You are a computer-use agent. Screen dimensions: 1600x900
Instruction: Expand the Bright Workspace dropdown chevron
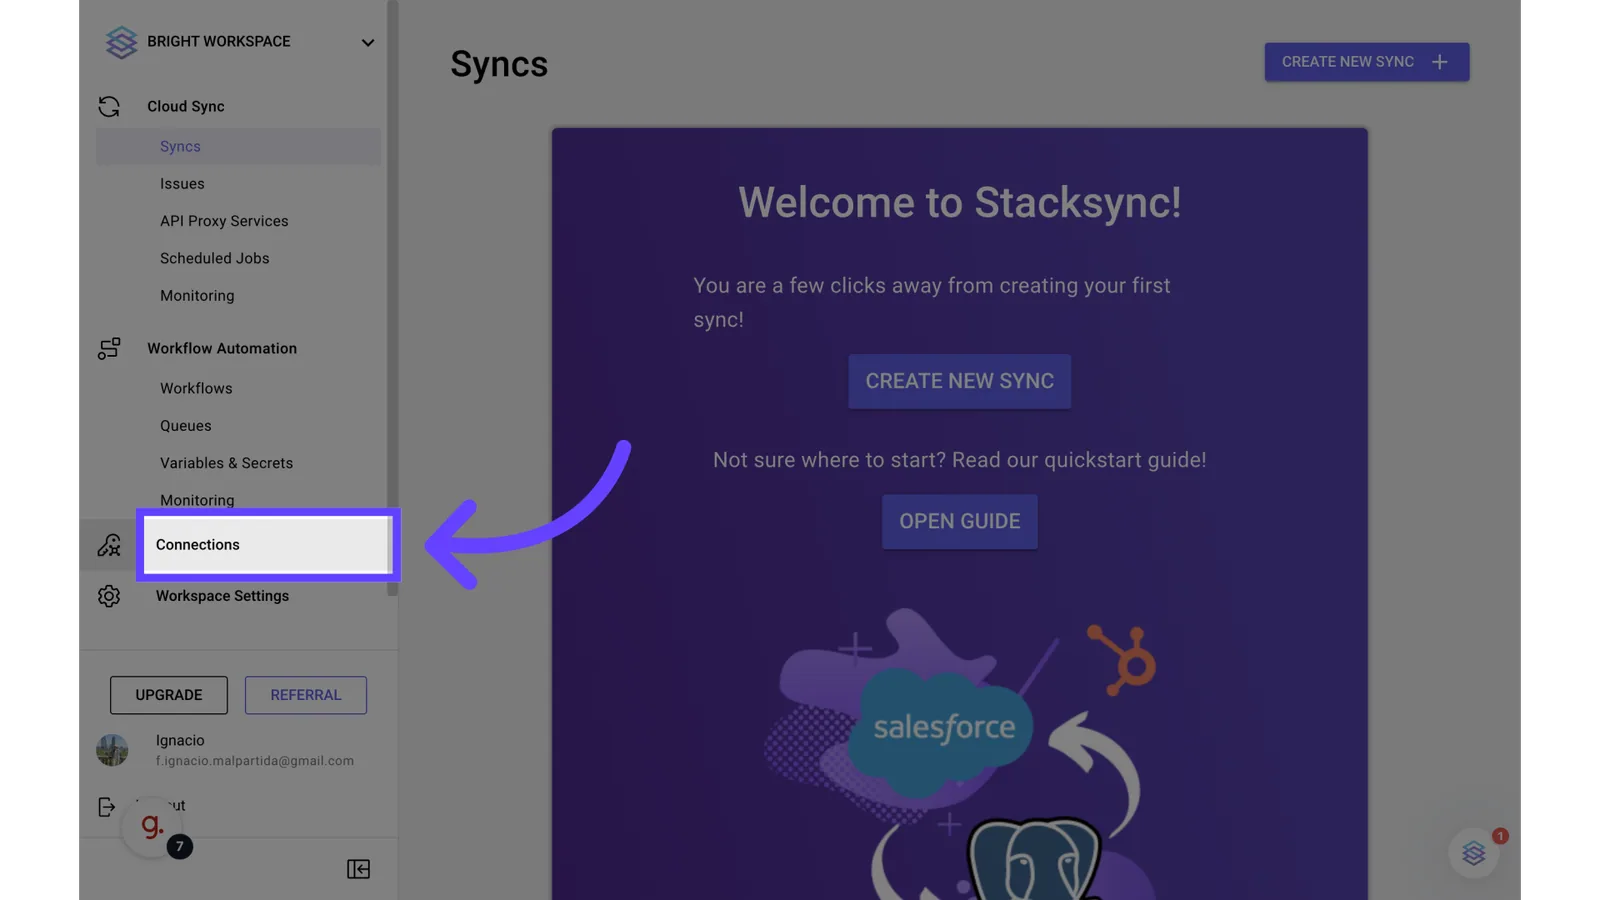pos(368,43)
